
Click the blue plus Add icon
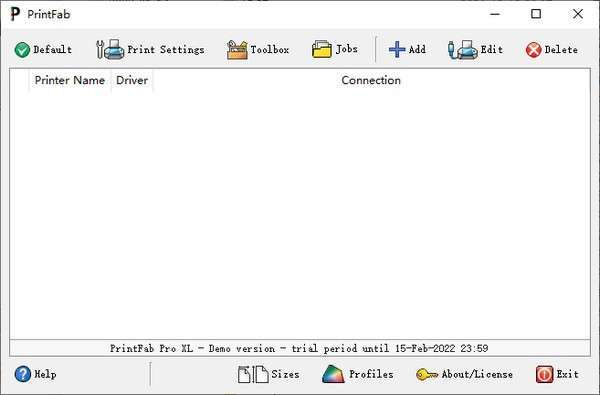coord(397,49)
